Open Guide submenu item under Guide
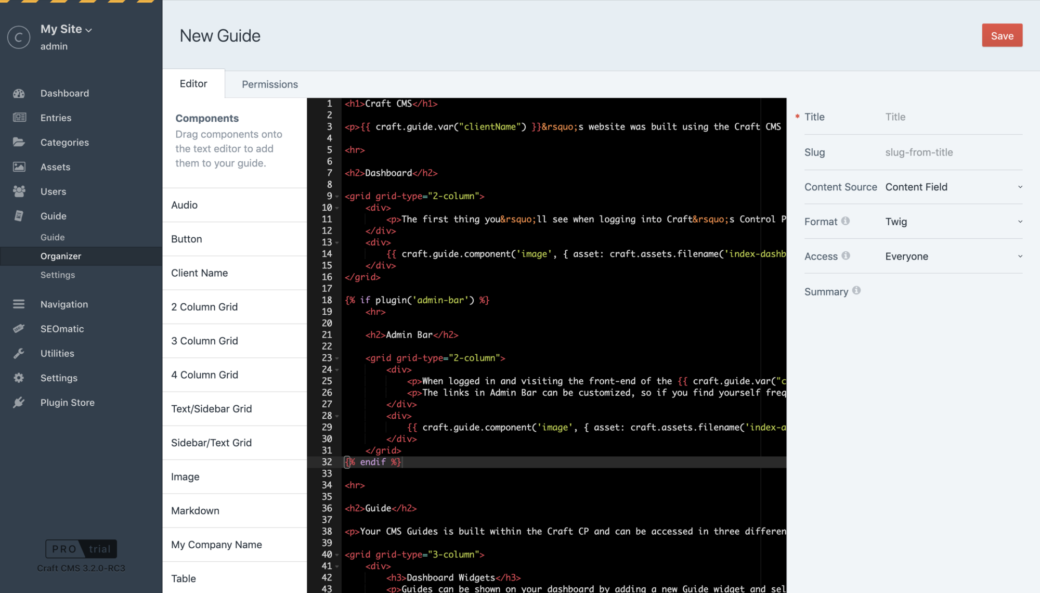The width and height of the screenshot is (1040, 593). (x=52, y=237)
